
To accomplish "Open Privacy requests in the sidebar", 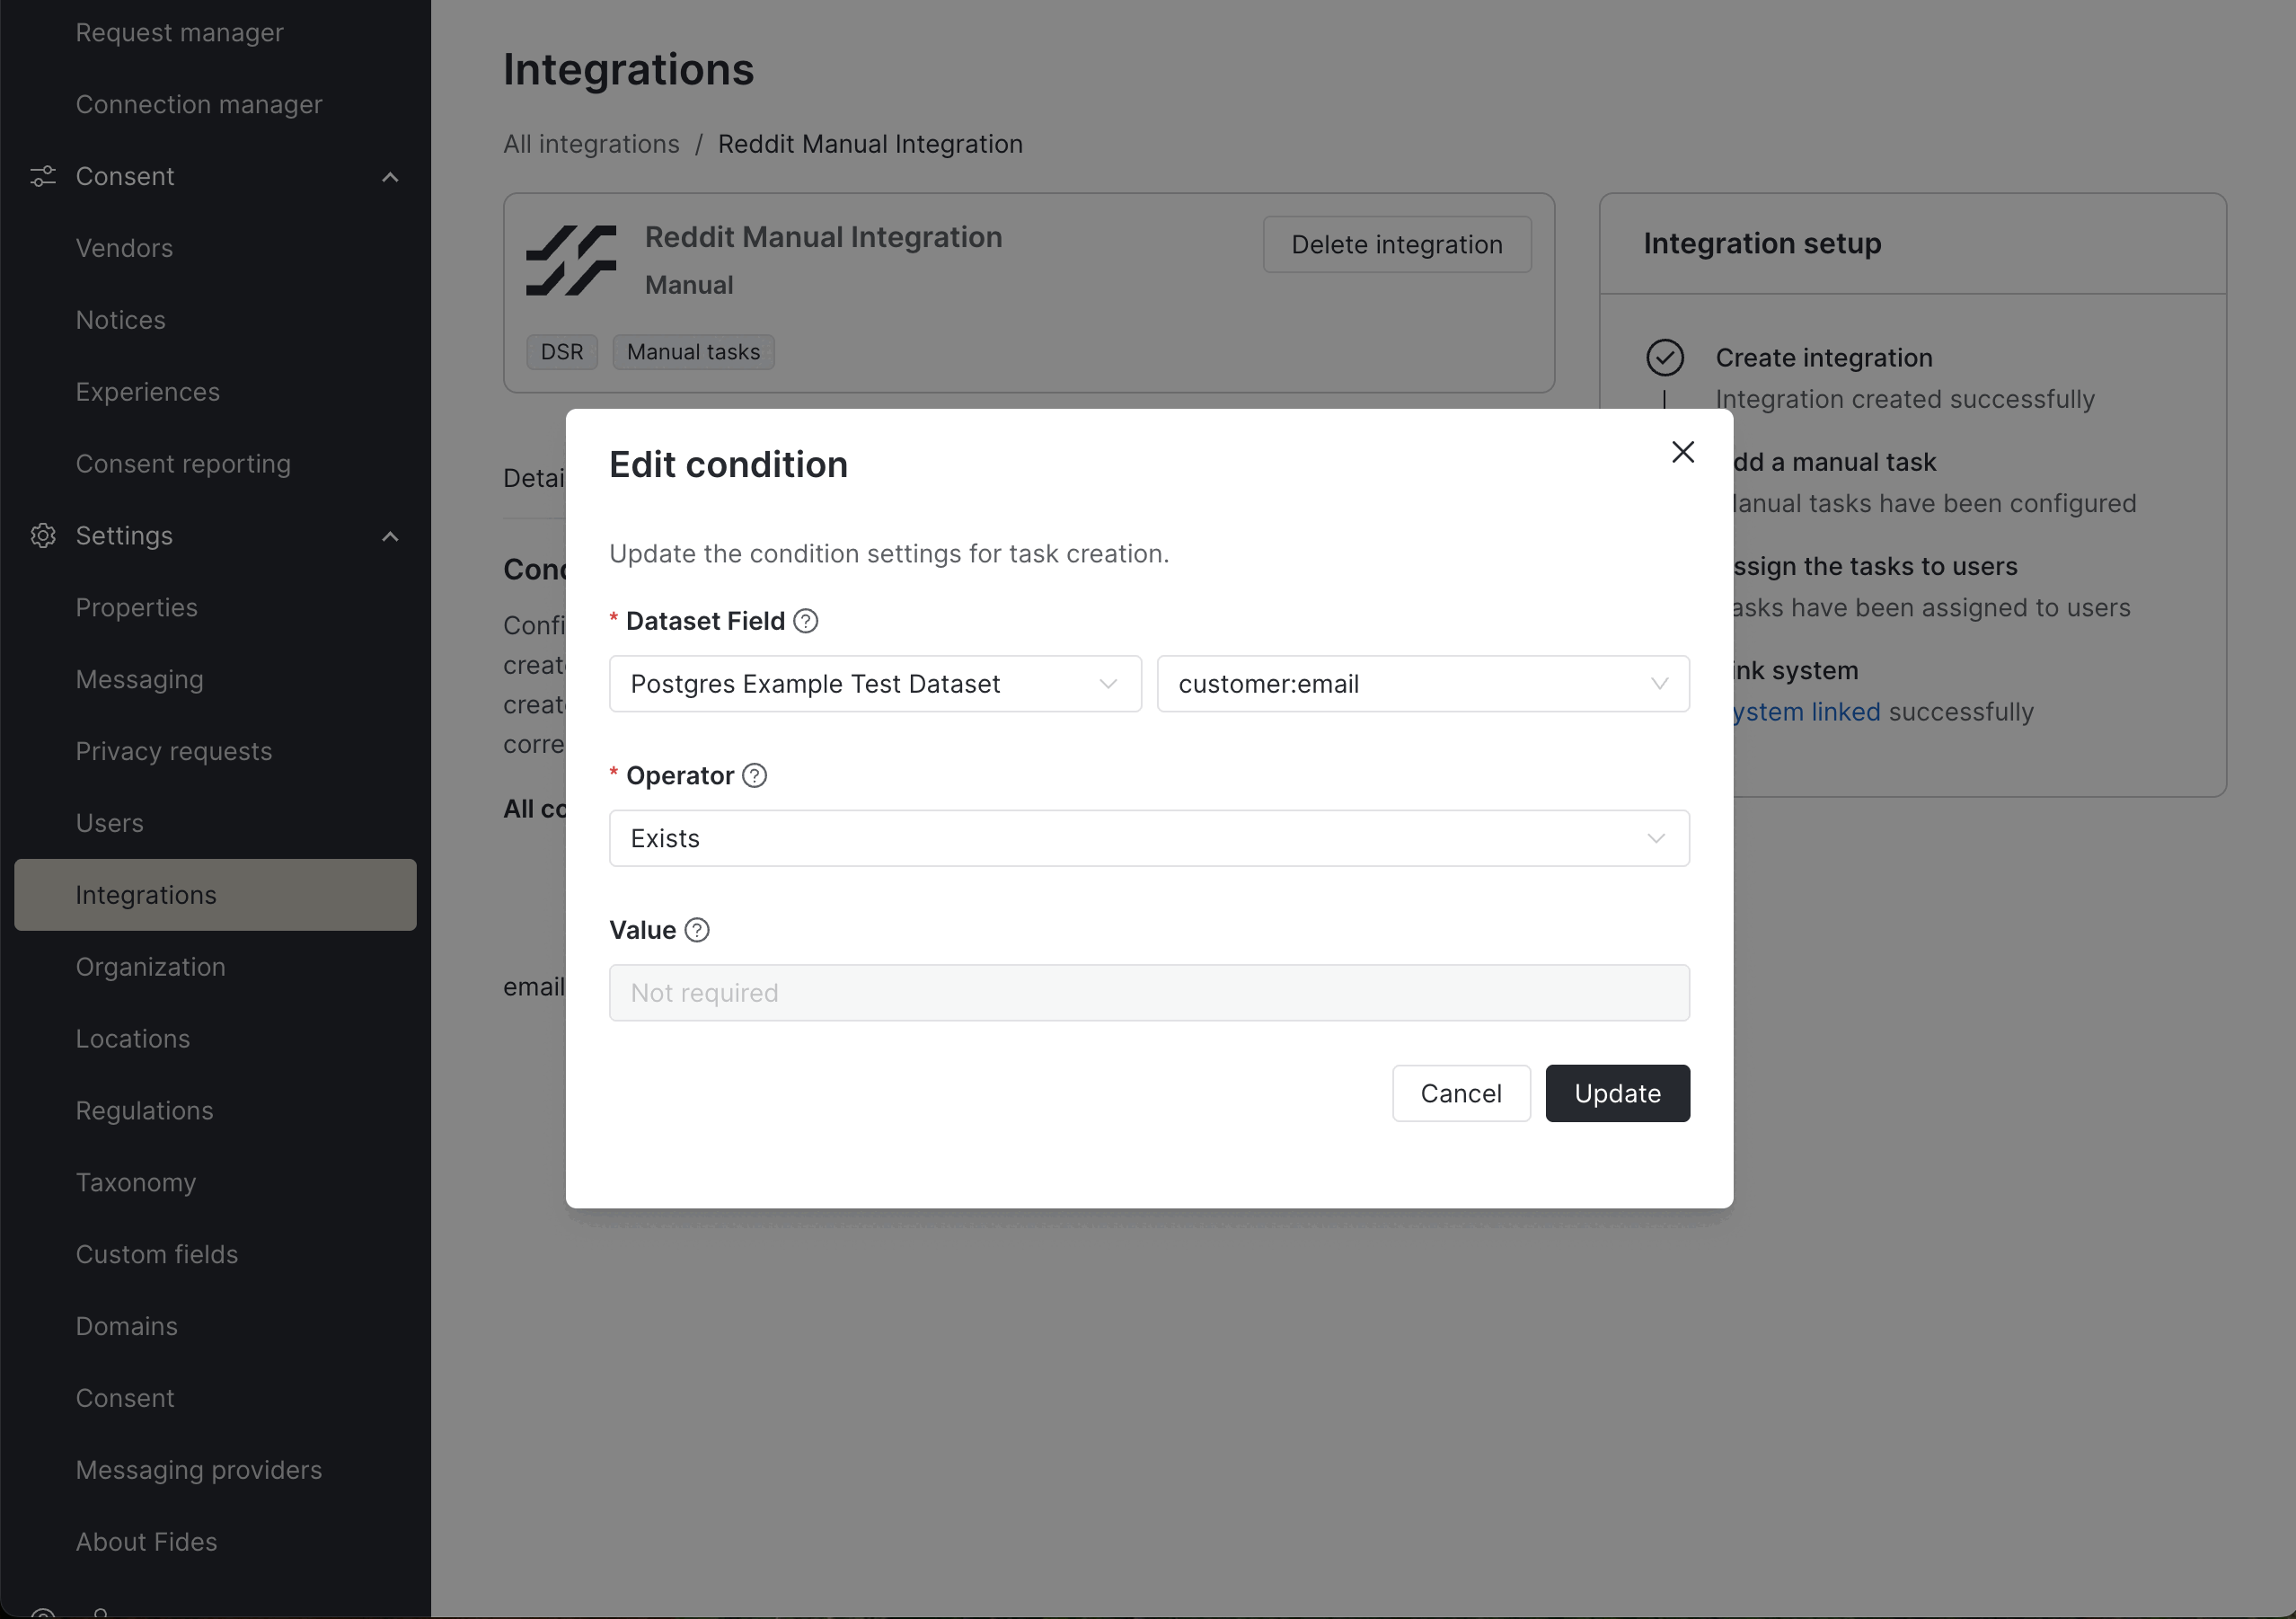I will 174,751.
